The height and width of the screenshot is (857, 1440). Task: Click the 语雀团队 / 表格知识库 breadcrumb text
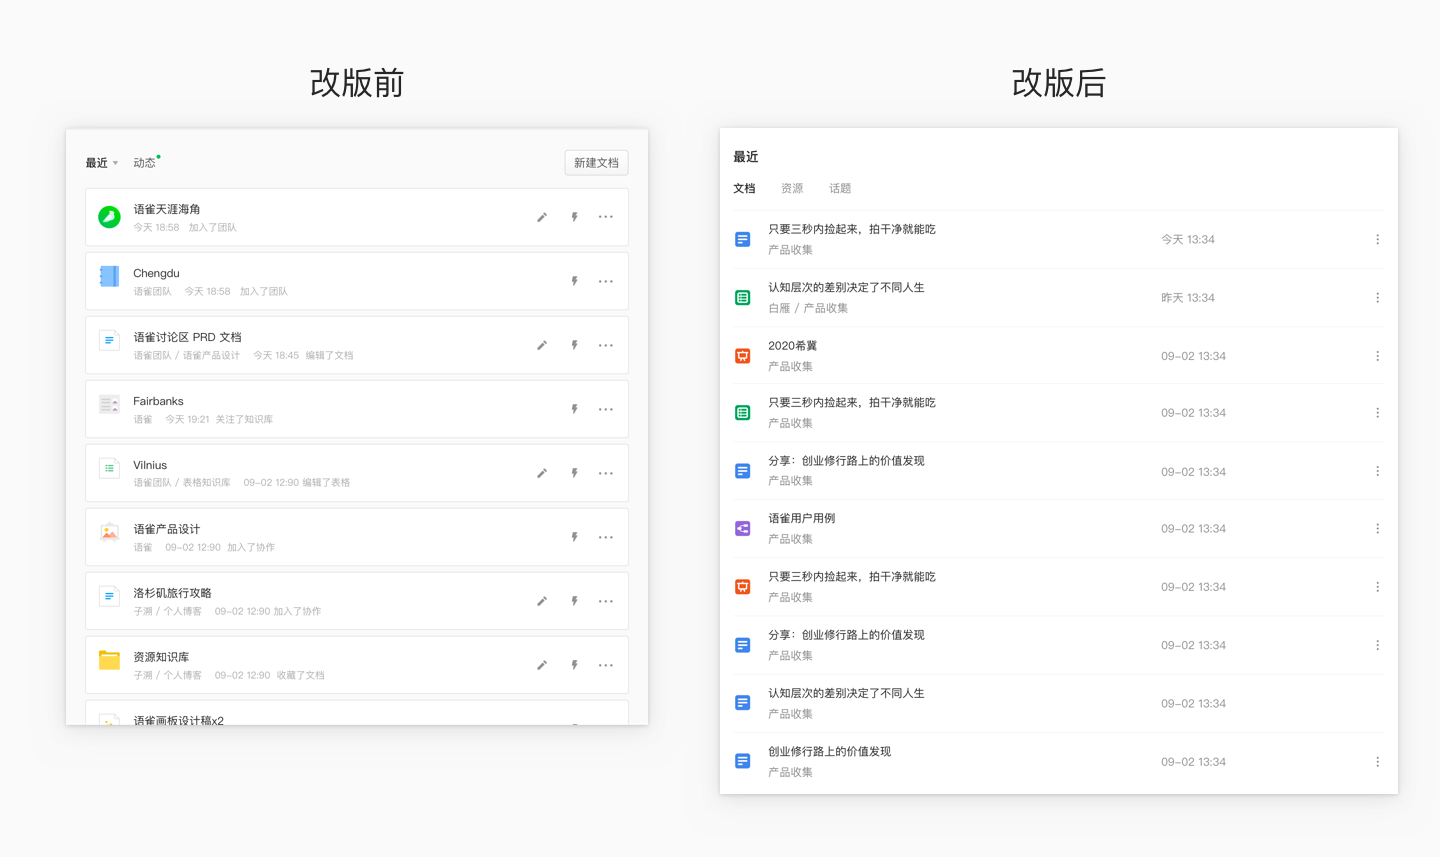tap(182, 483)
